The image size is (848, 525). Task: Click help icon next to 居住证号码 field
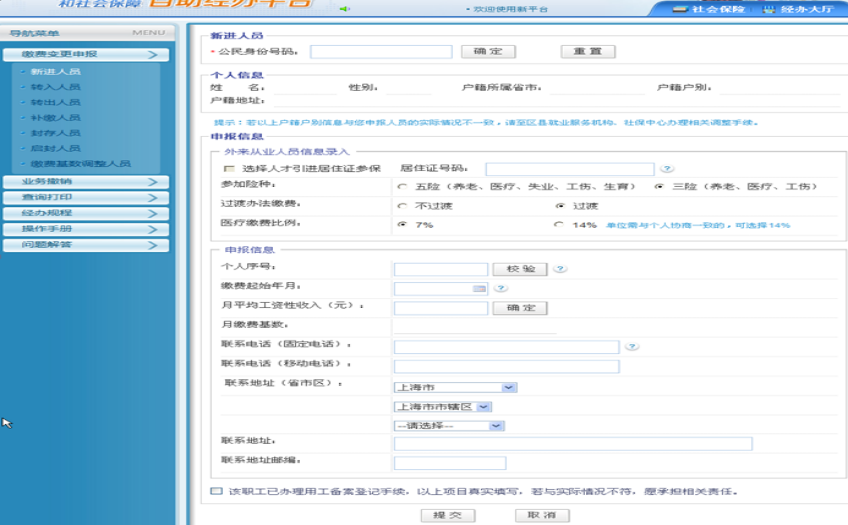tap(667, 169)
